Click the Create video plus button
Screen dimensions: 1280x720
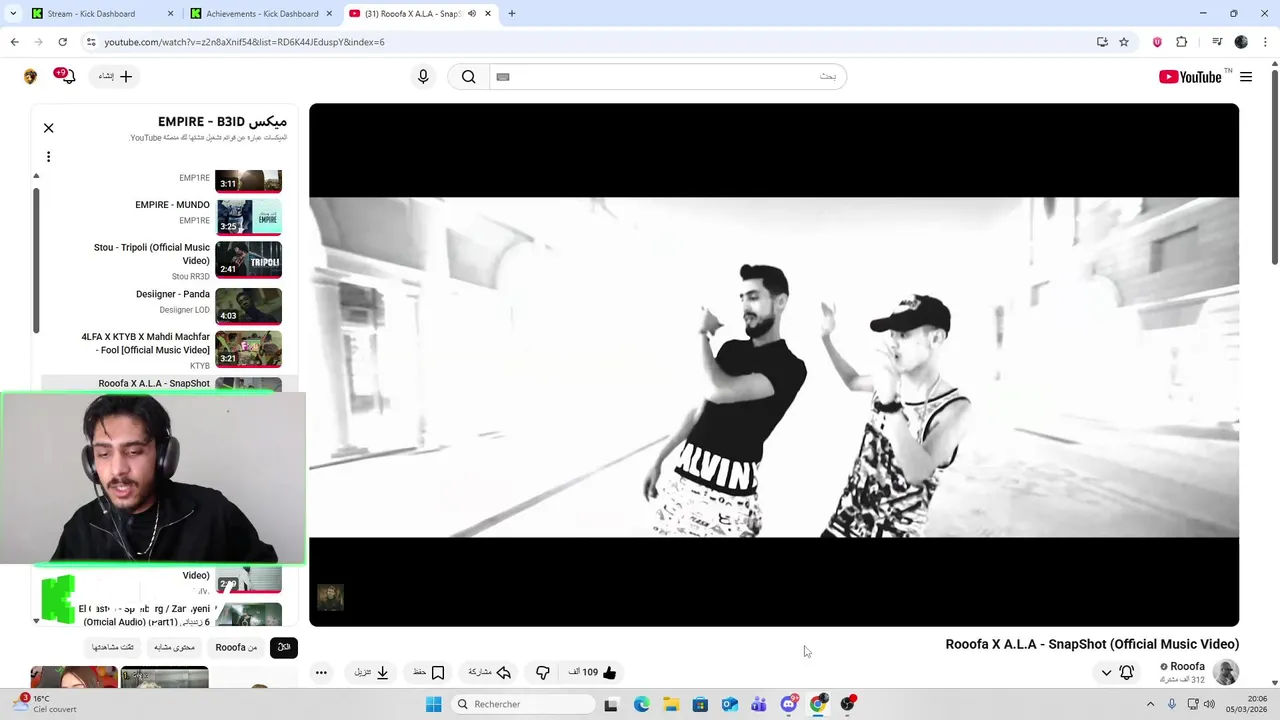tap(116, 76)
